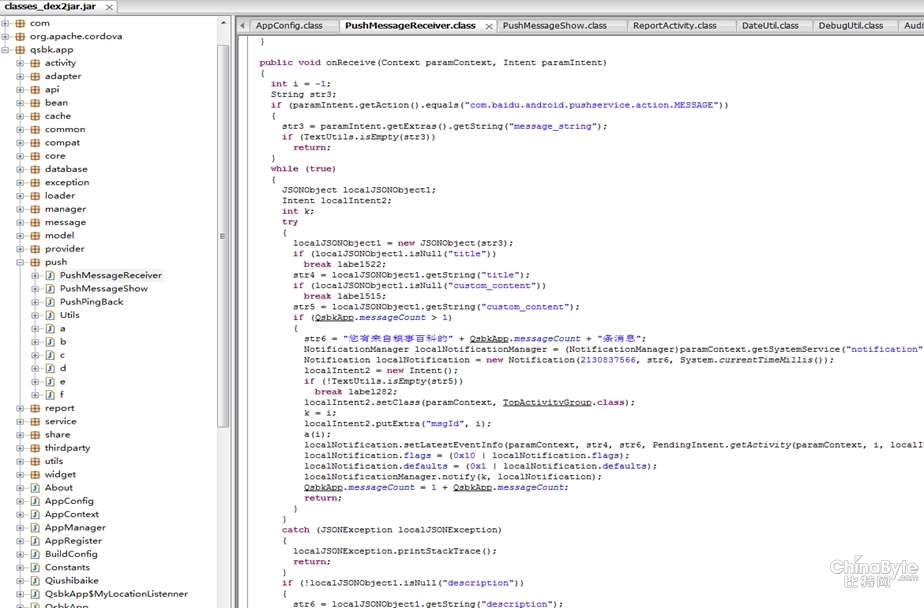Click the PushMessageShow class file icon

(x=50, y=289)
